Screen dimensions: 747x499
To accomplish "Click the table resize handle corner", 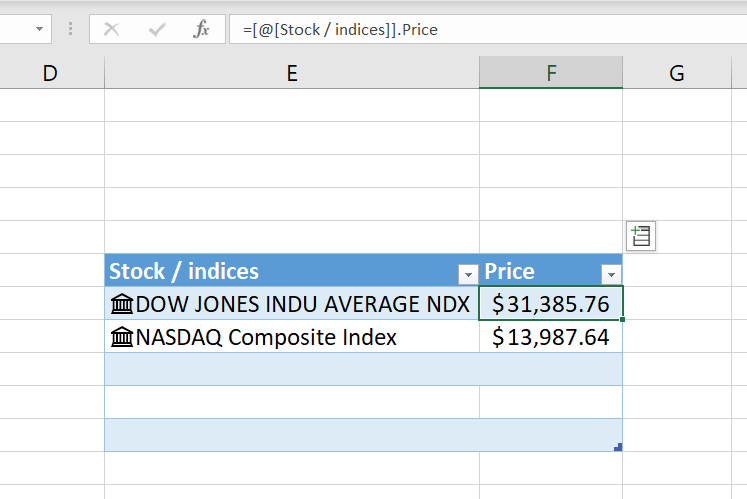I will point(618,447).
